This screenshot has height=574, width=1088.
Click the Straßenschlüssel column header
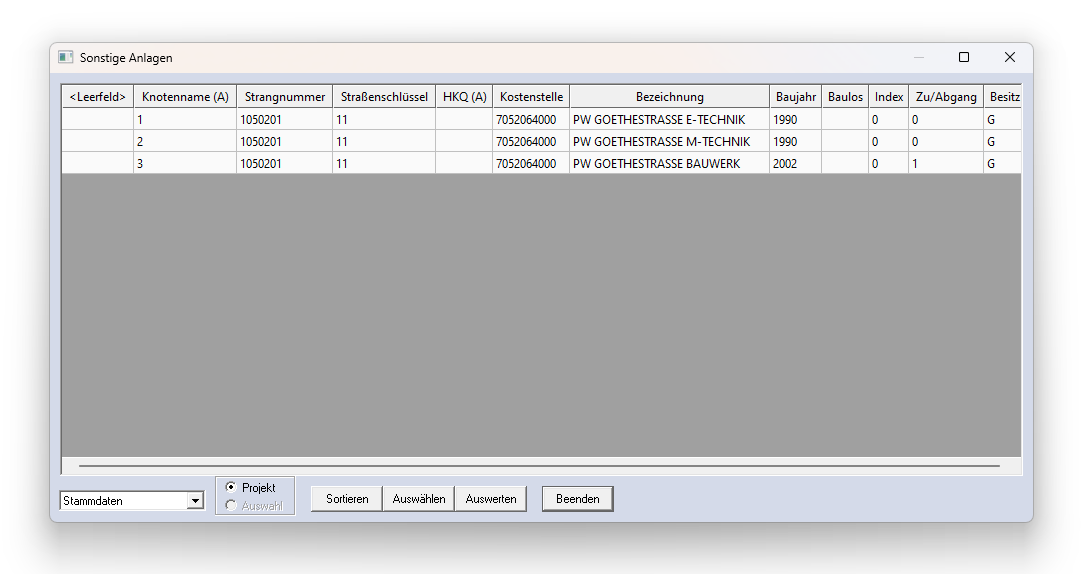click(x=384, y=97)
